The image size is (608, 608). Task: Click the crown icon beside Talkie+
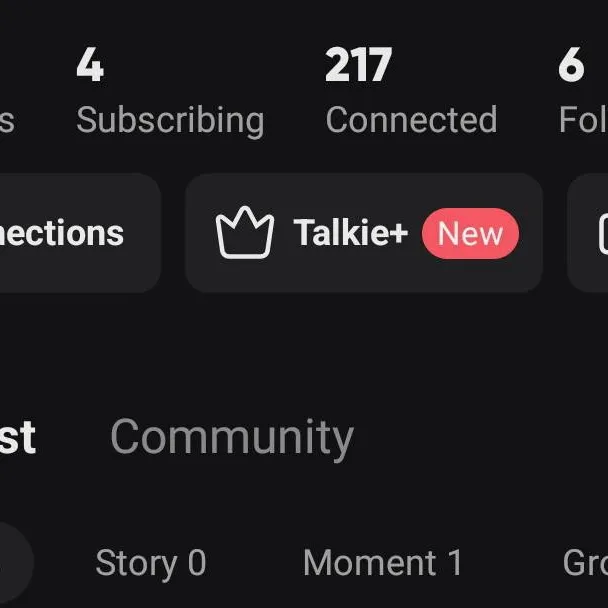pyautogui.click(x=245, y=233)
